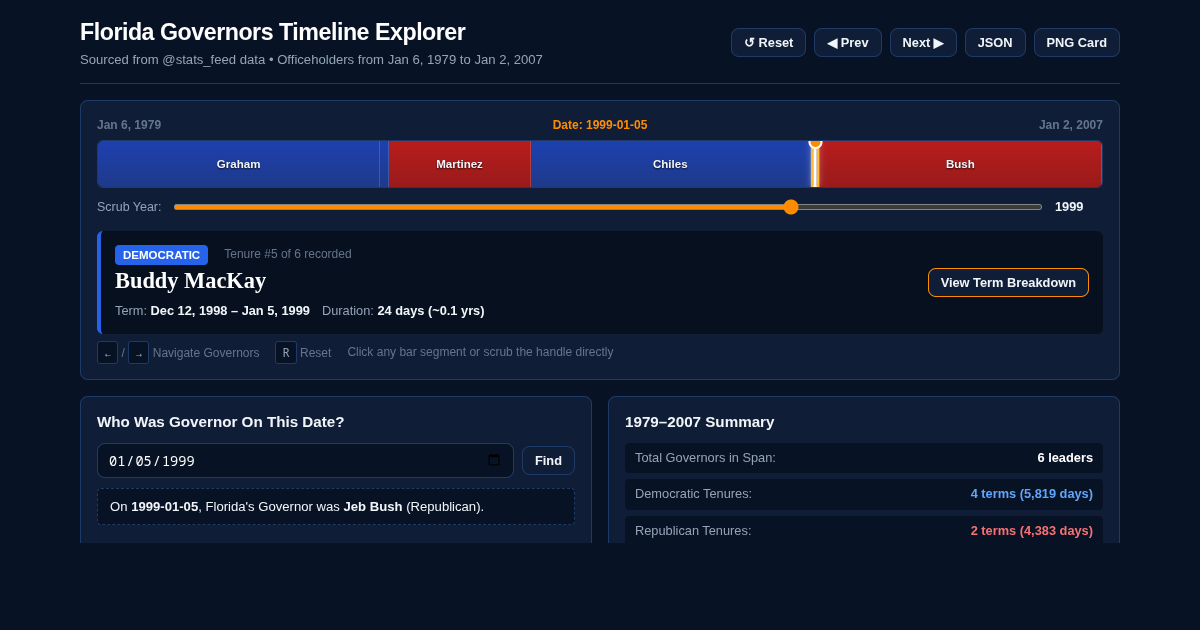Download the PNG Card
1200x630 pixels.
[x=1077, y=42]
